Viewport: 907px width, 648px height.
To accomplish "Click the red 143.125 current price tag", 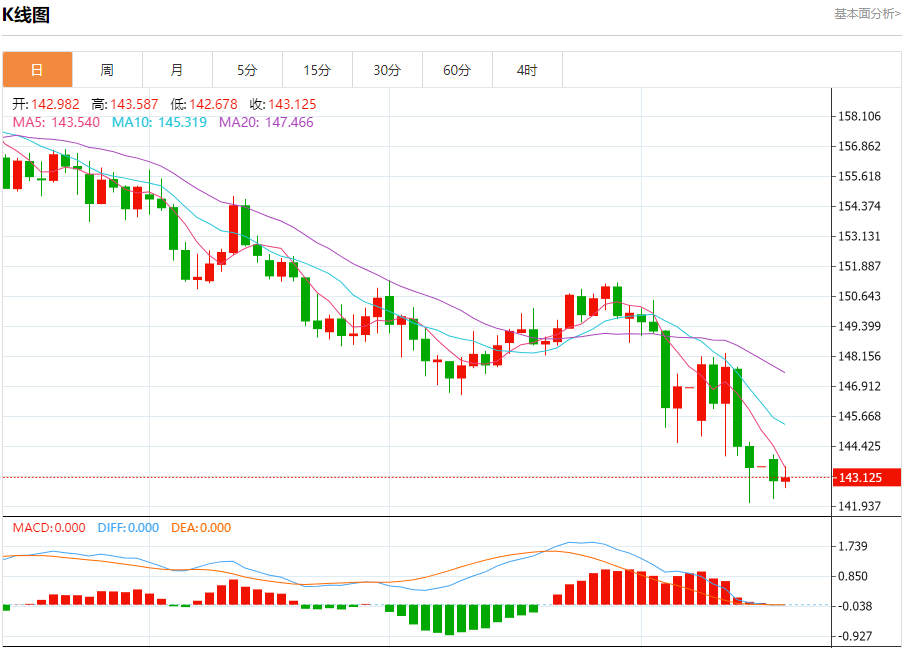I will point(866,477).
